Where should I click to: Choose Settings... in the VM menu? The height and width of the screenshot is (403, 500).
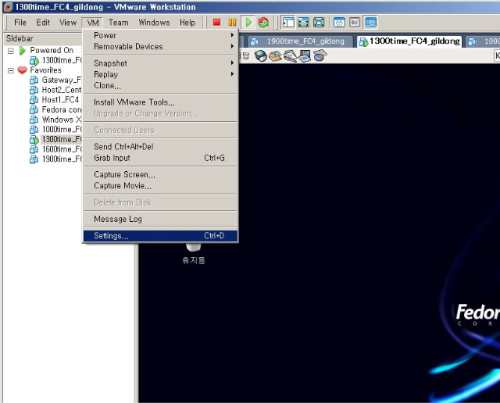coord(160,236)
